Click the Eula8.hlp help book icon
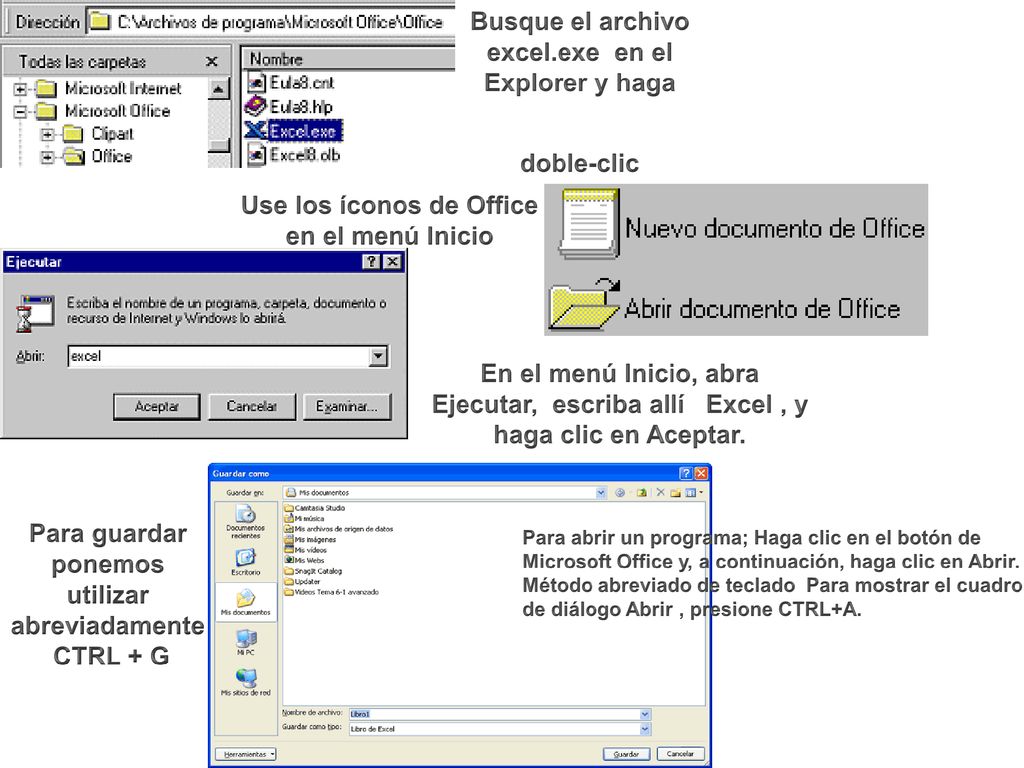Viewport: 1024px width, 768px height. tap(255, 106)
